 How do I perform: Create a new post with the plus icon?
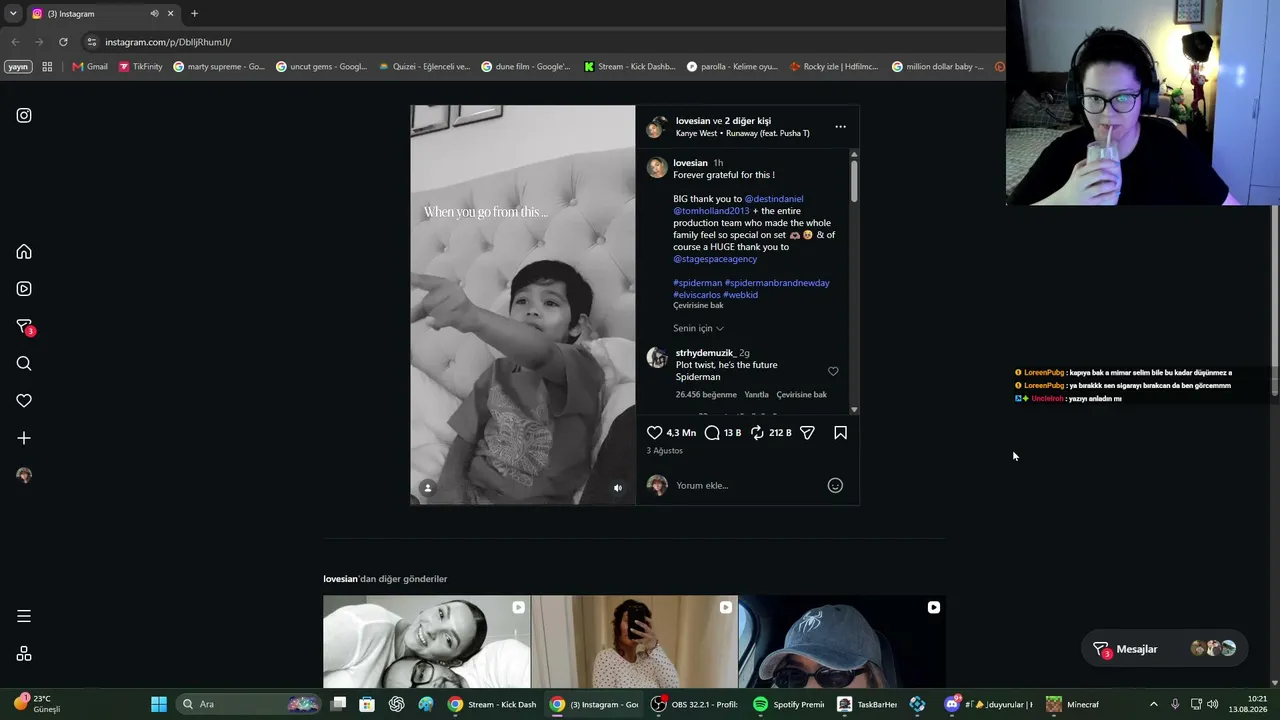point(24,438)
